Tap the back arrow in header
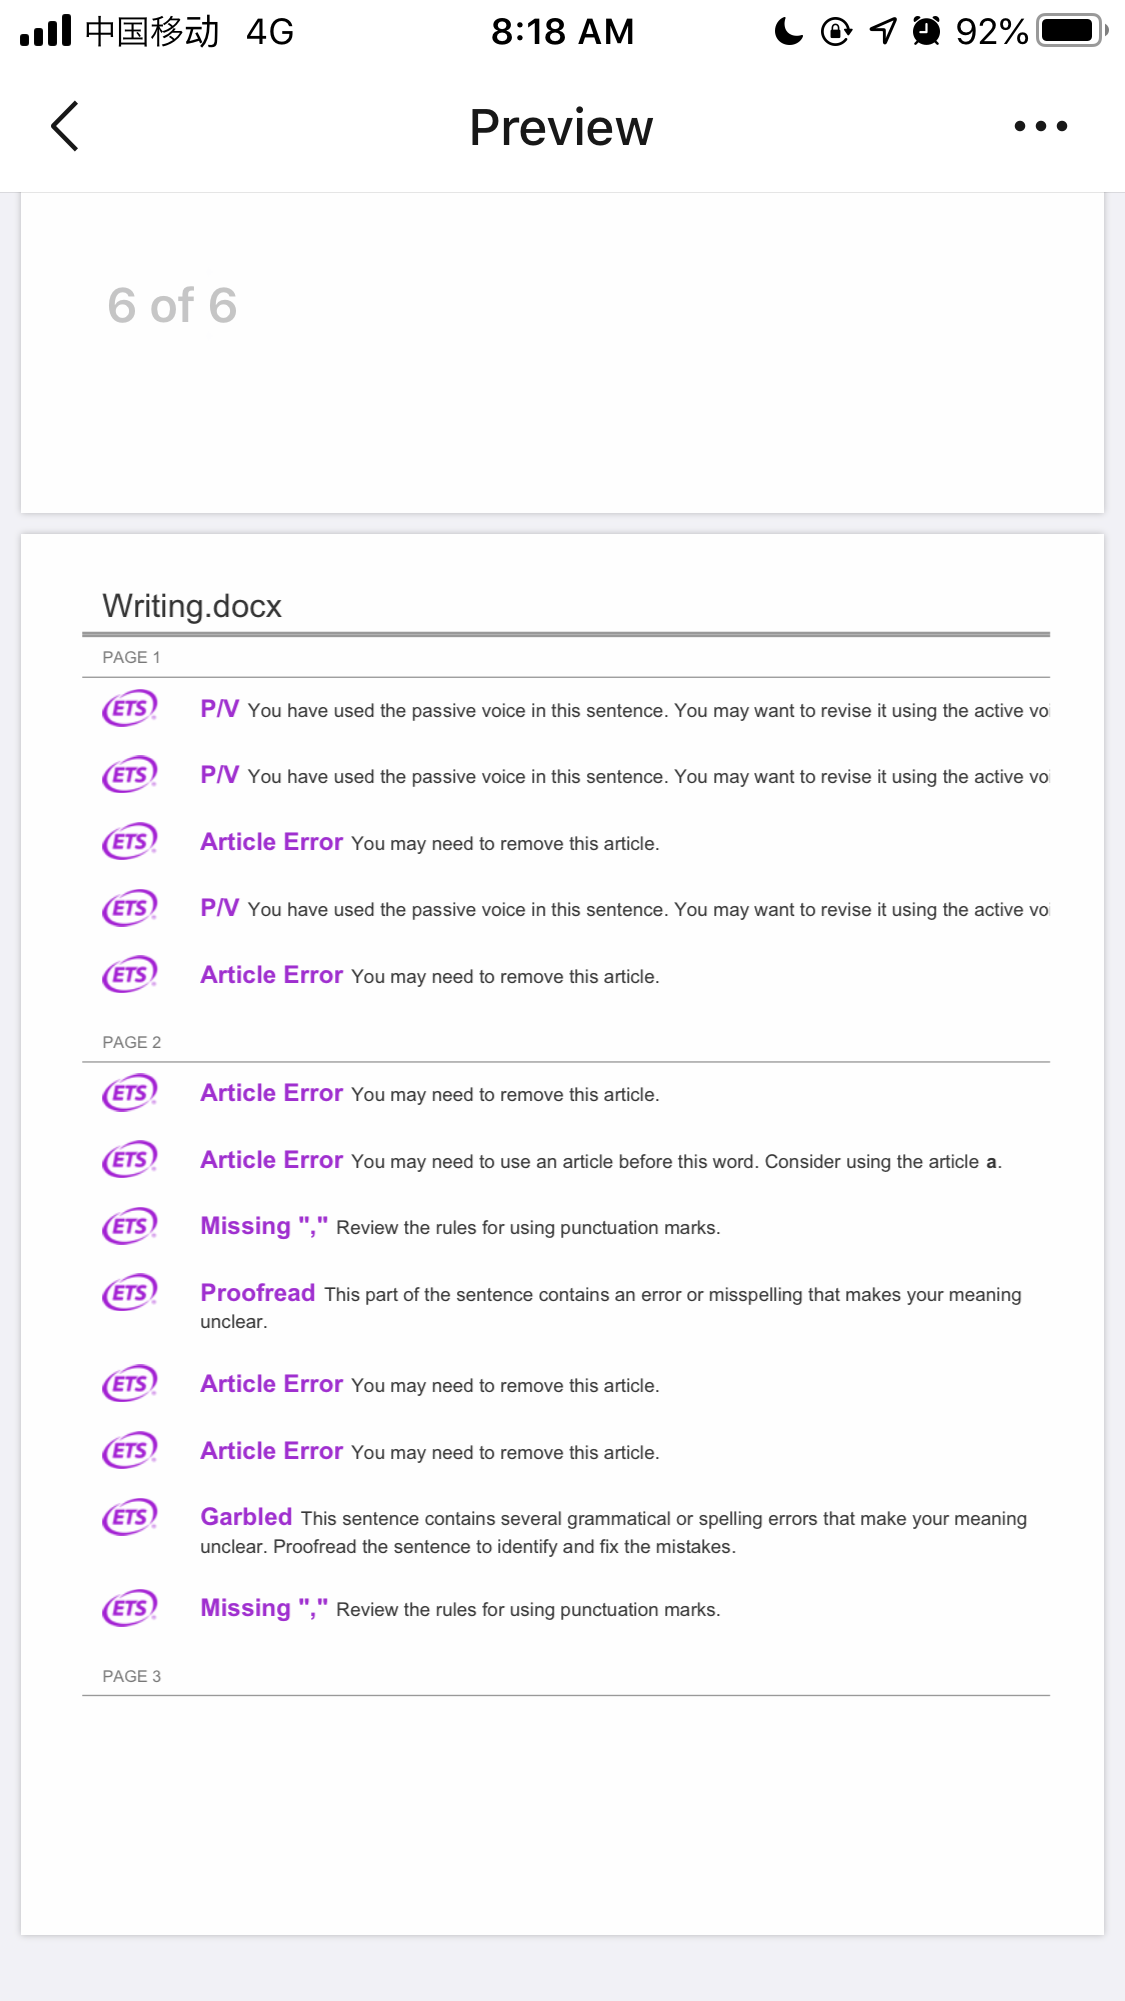The height and width of the screenshot is (2001, 1125). pos(65,127)
